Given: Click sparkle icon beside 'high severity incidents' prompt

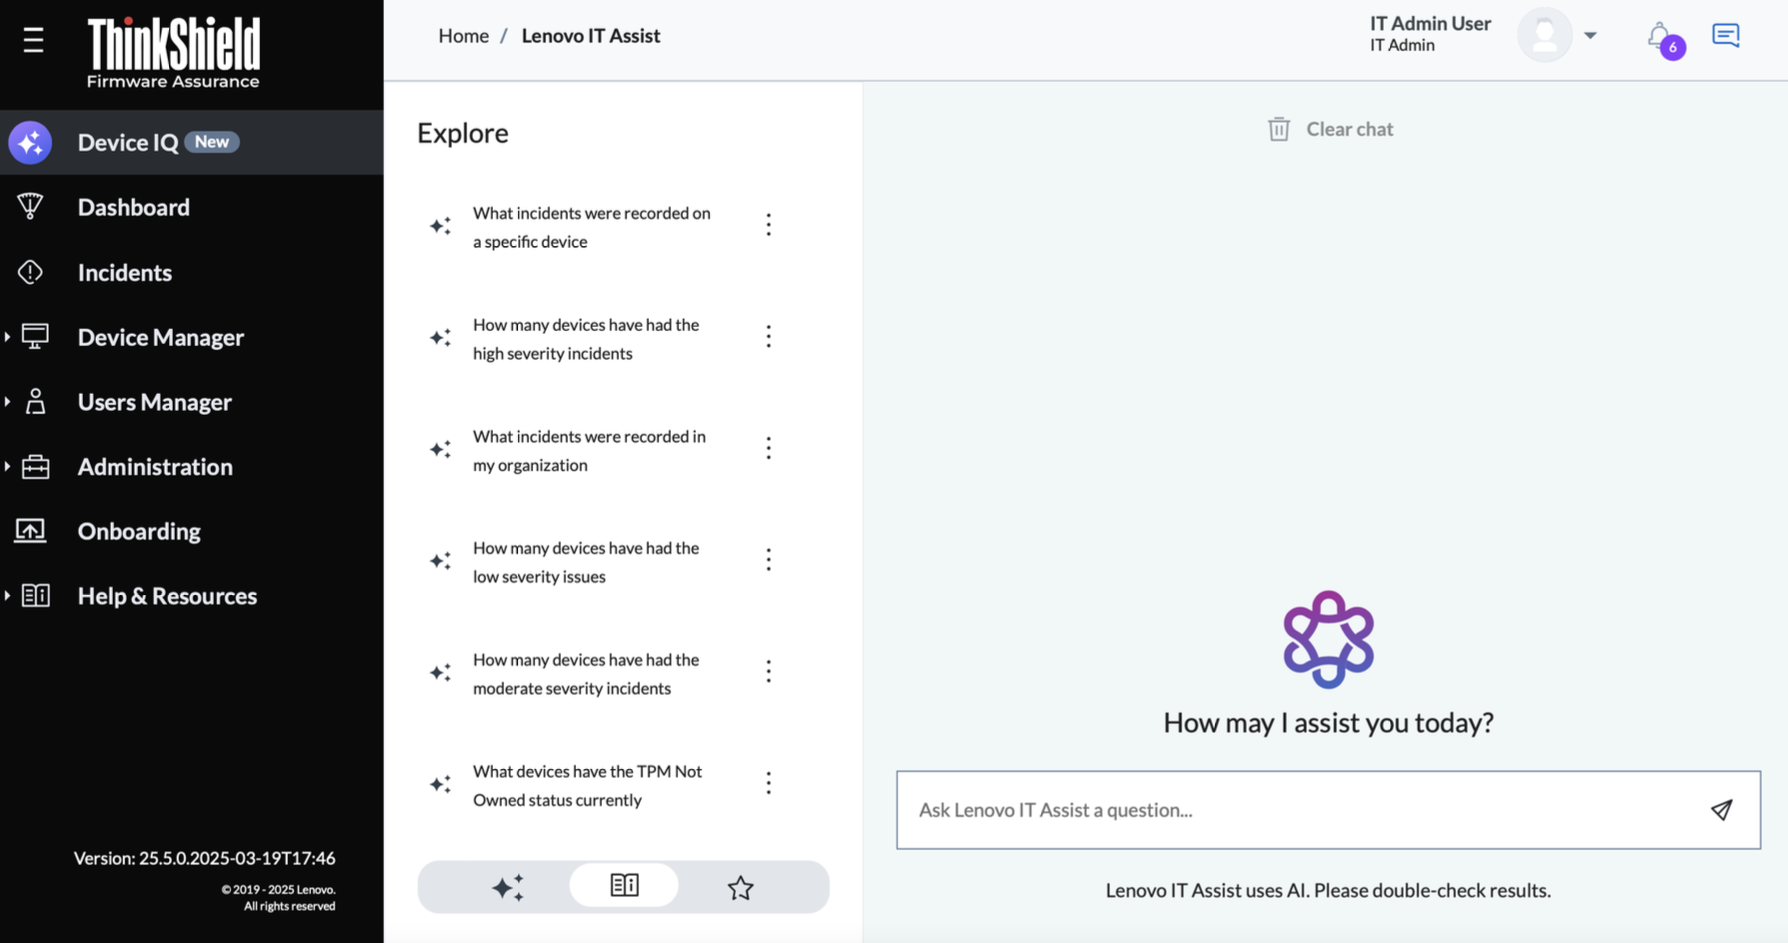Looking at the screenshot, I should [440, 338].
